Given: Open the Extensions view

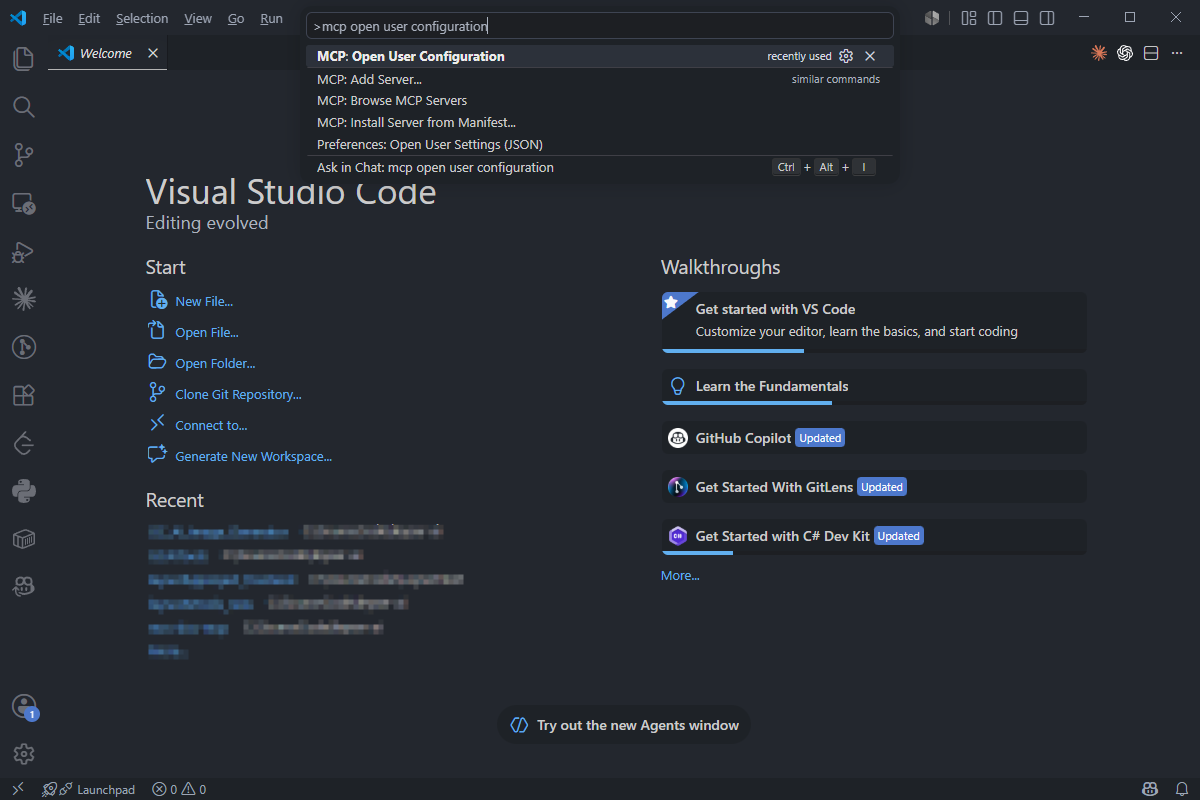Looking at the screenshot, I should click(23, 395).
